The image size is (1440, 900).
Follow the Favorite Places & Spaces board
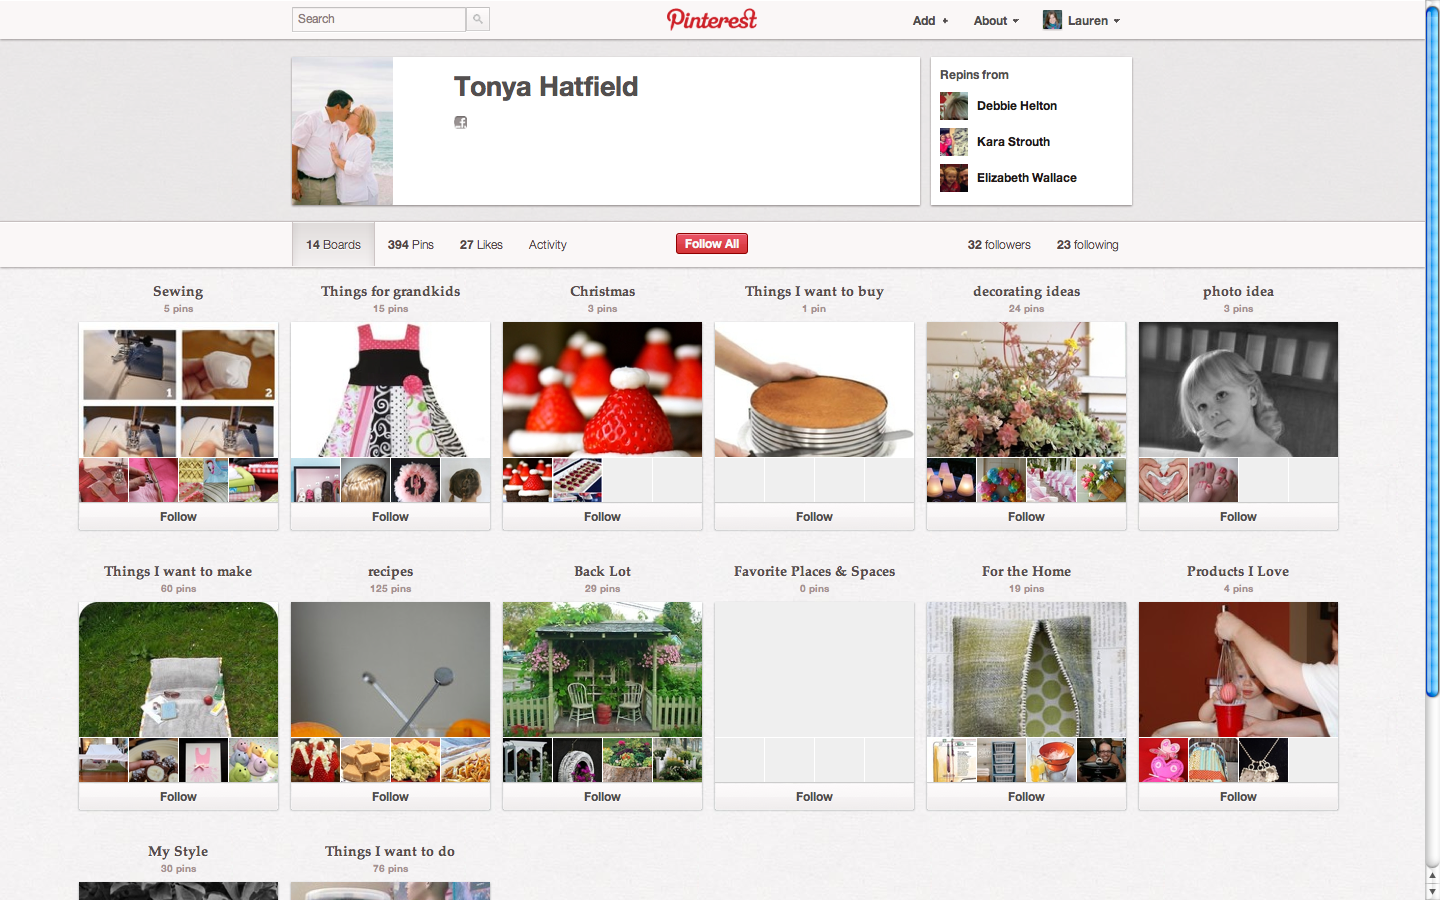tap(814, 797)
